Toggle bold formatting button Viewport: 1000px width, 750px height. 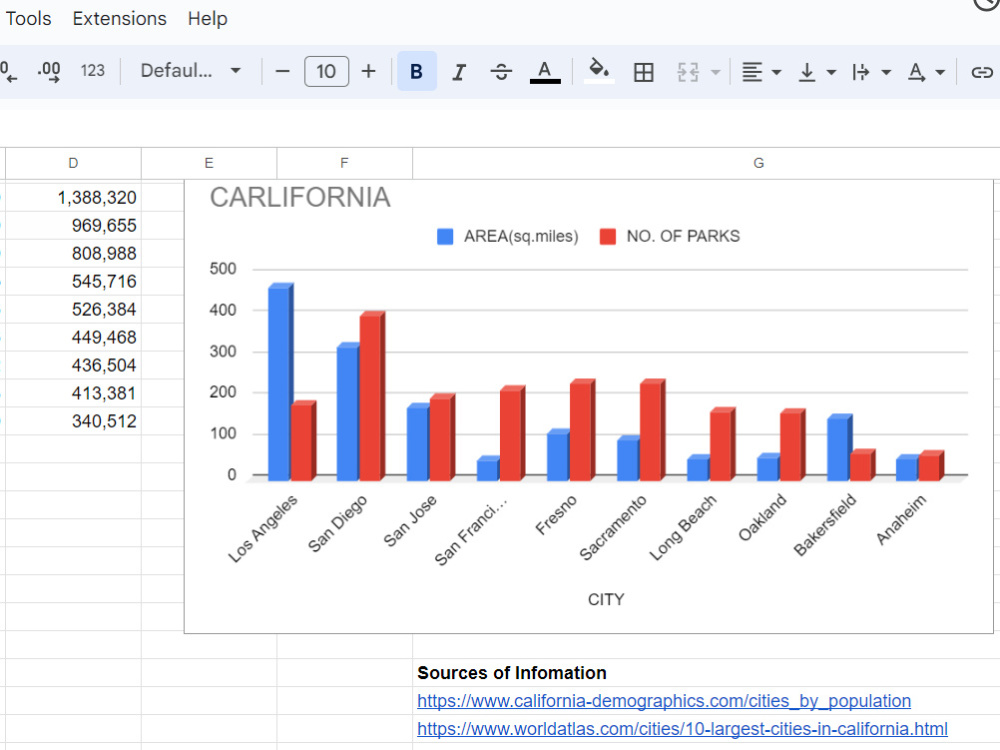coord(416,71)
